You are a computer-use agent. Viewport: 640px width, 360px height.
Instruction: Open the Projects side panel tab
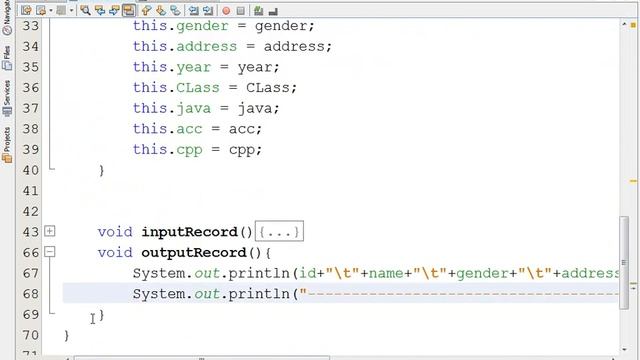7,145
